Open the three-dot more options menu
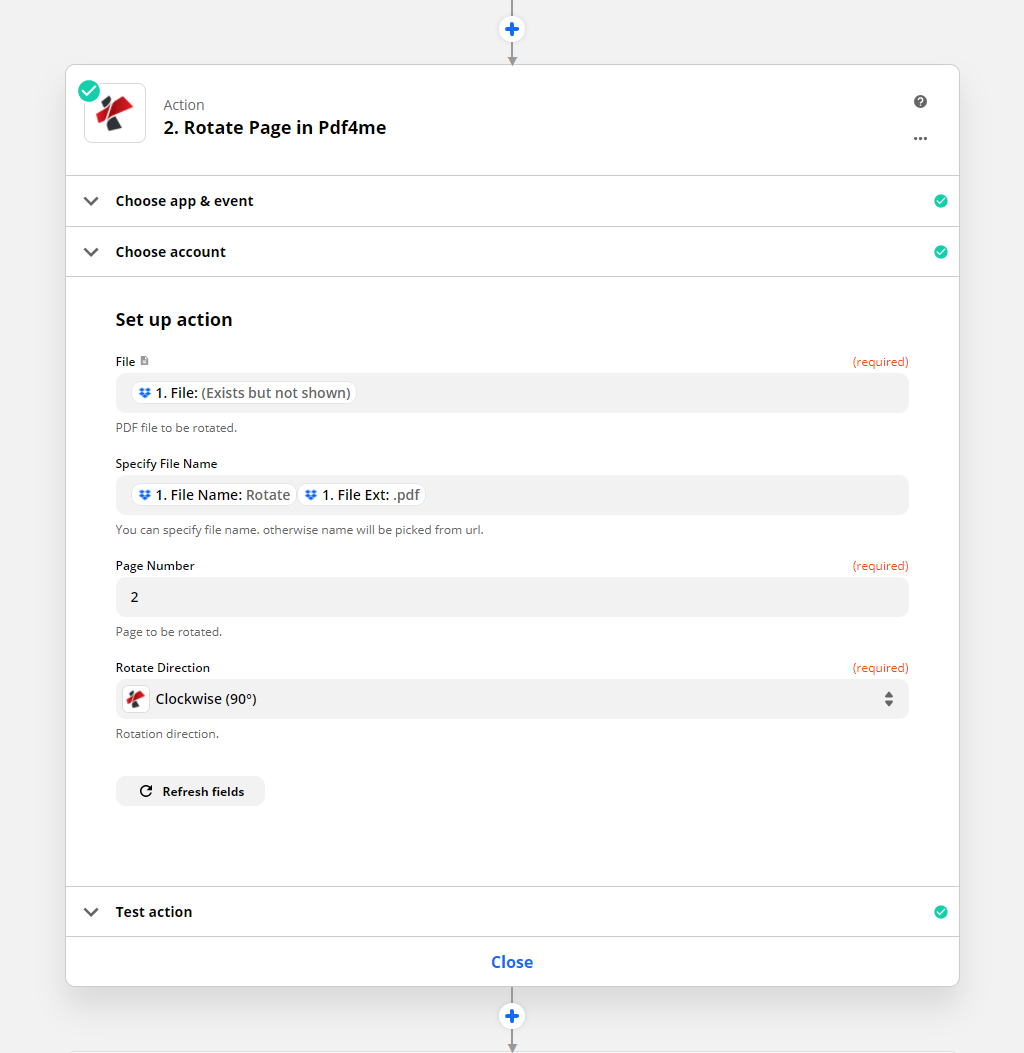1024x1053 pixels. point(920,138)
